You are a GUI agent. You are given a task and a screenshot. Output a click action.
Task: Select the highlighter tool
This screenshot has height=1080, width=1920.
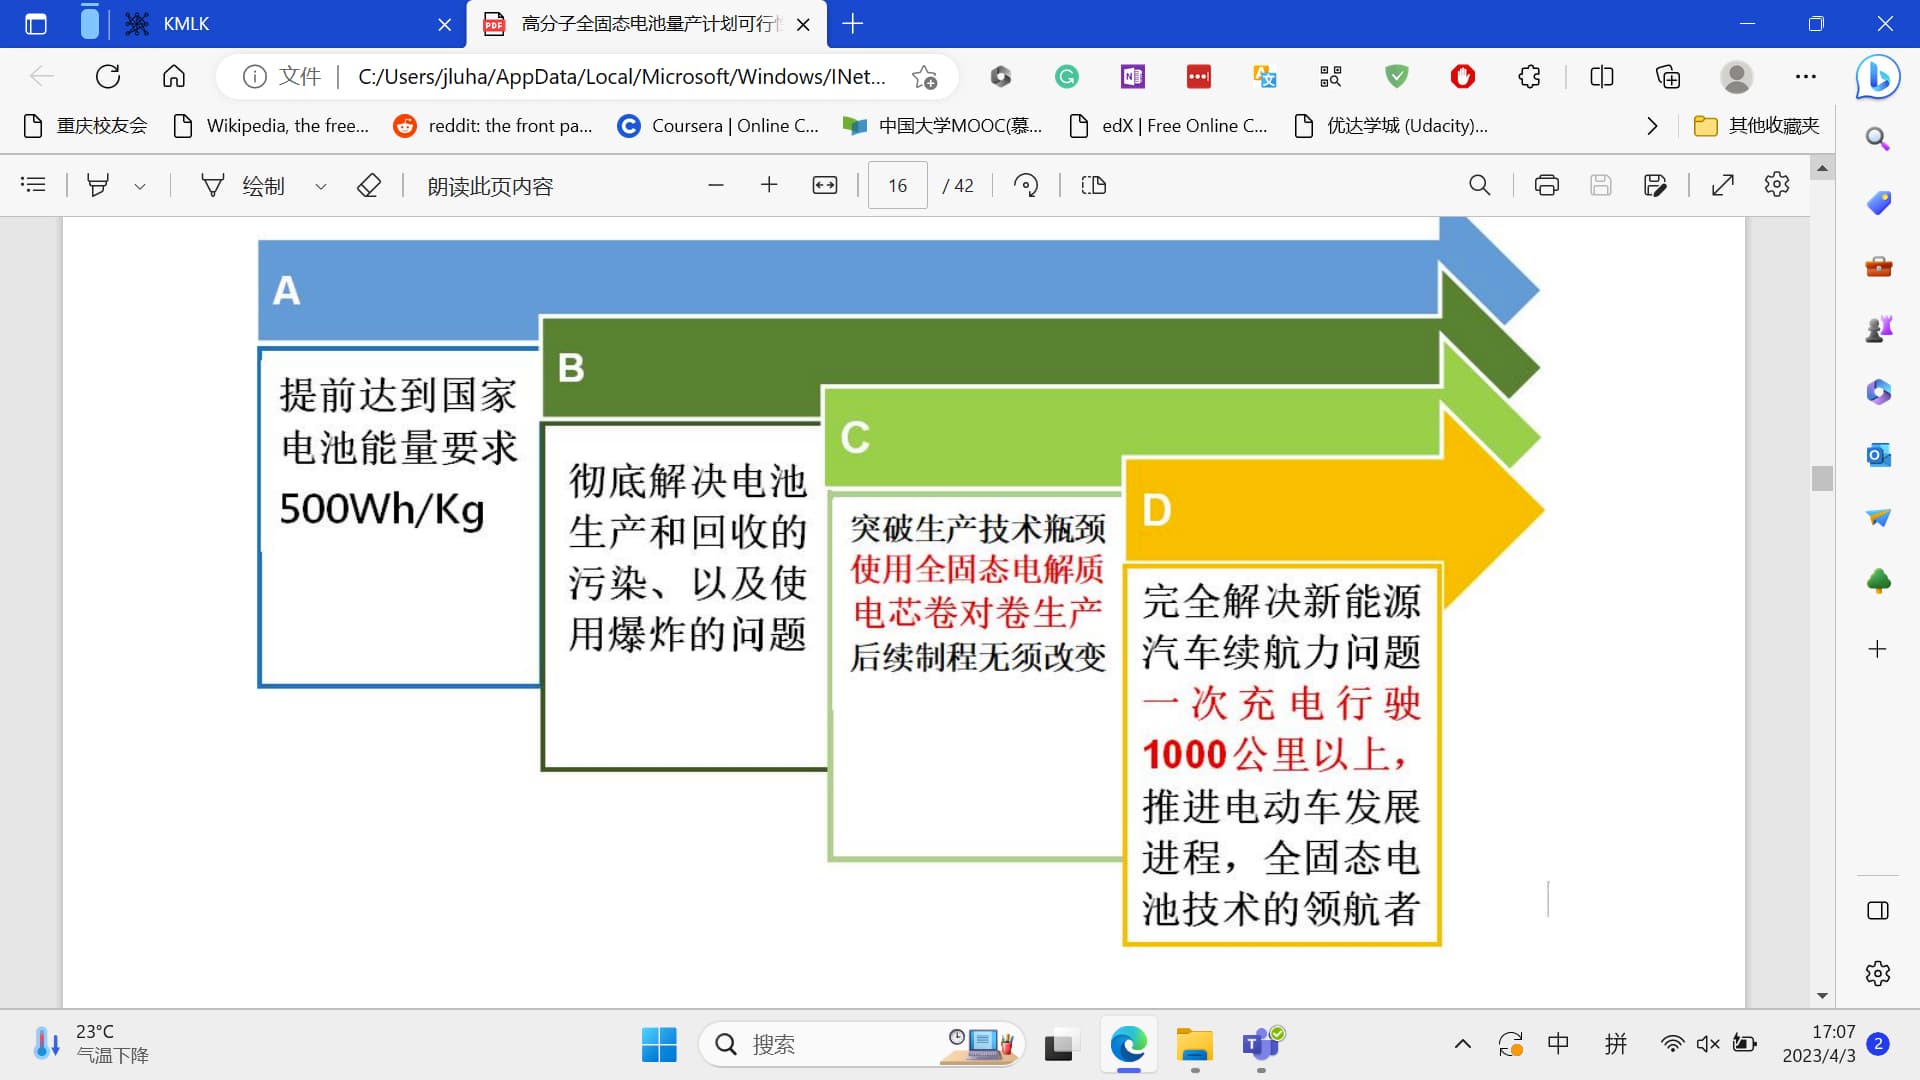tap(97, 185)
